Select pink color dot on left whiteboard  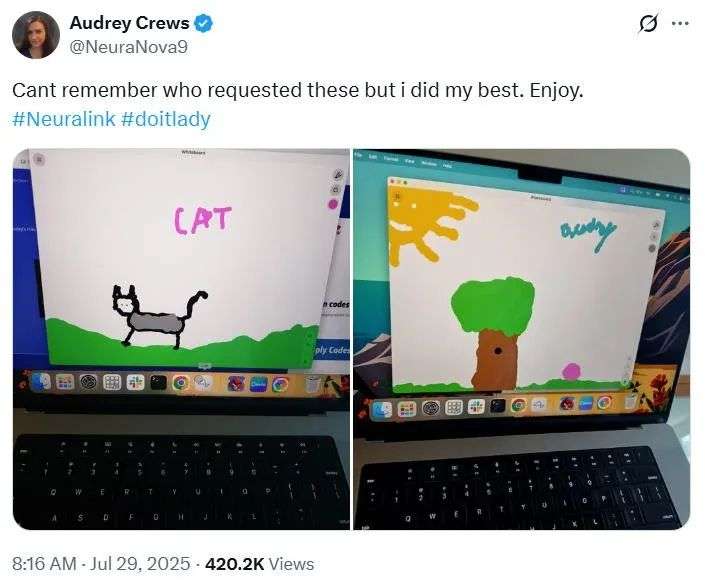(333, 205)
